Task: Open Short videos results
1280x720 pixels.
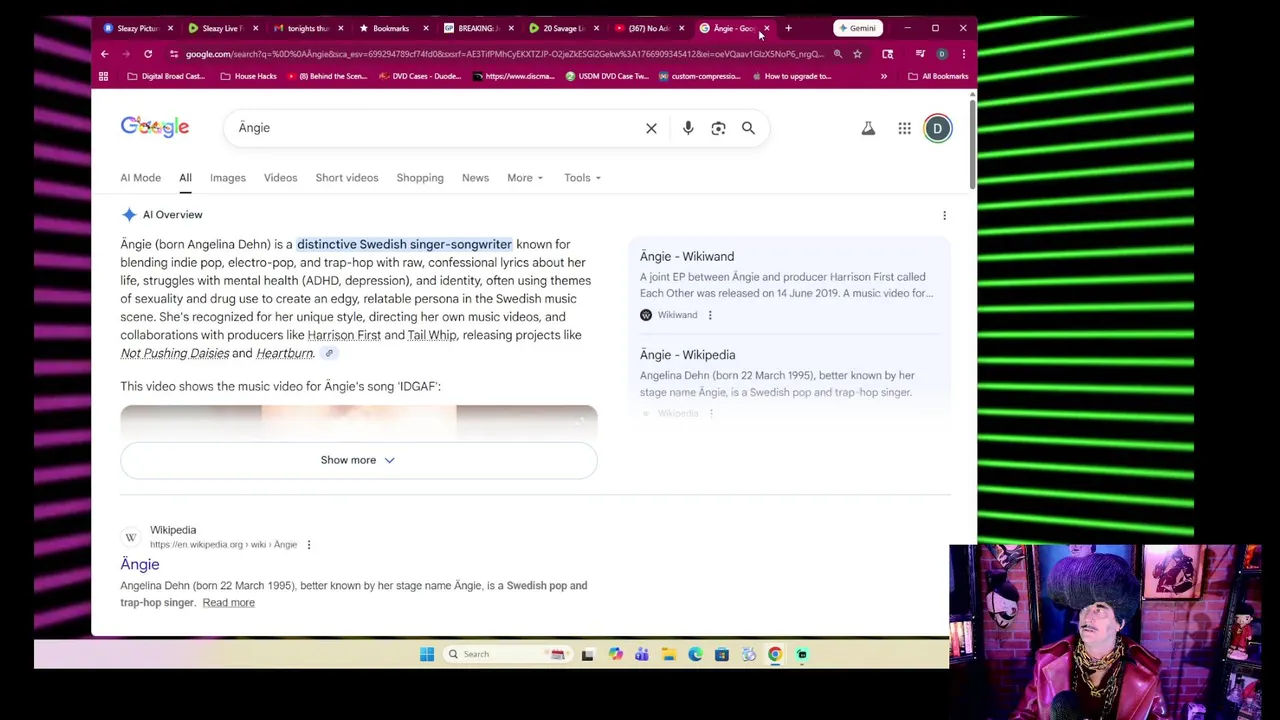Action: (x=347, y=178)
